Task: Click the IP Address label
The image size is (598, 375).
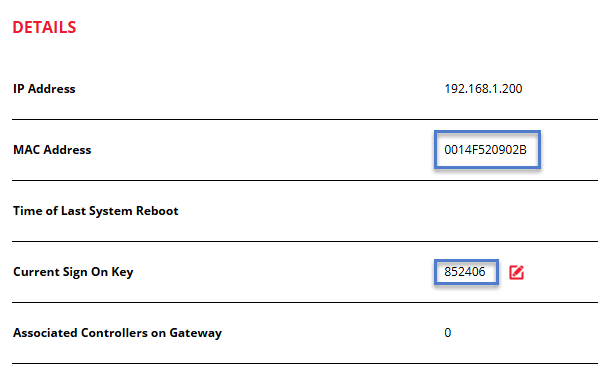Action: click(x=44, y=89)
